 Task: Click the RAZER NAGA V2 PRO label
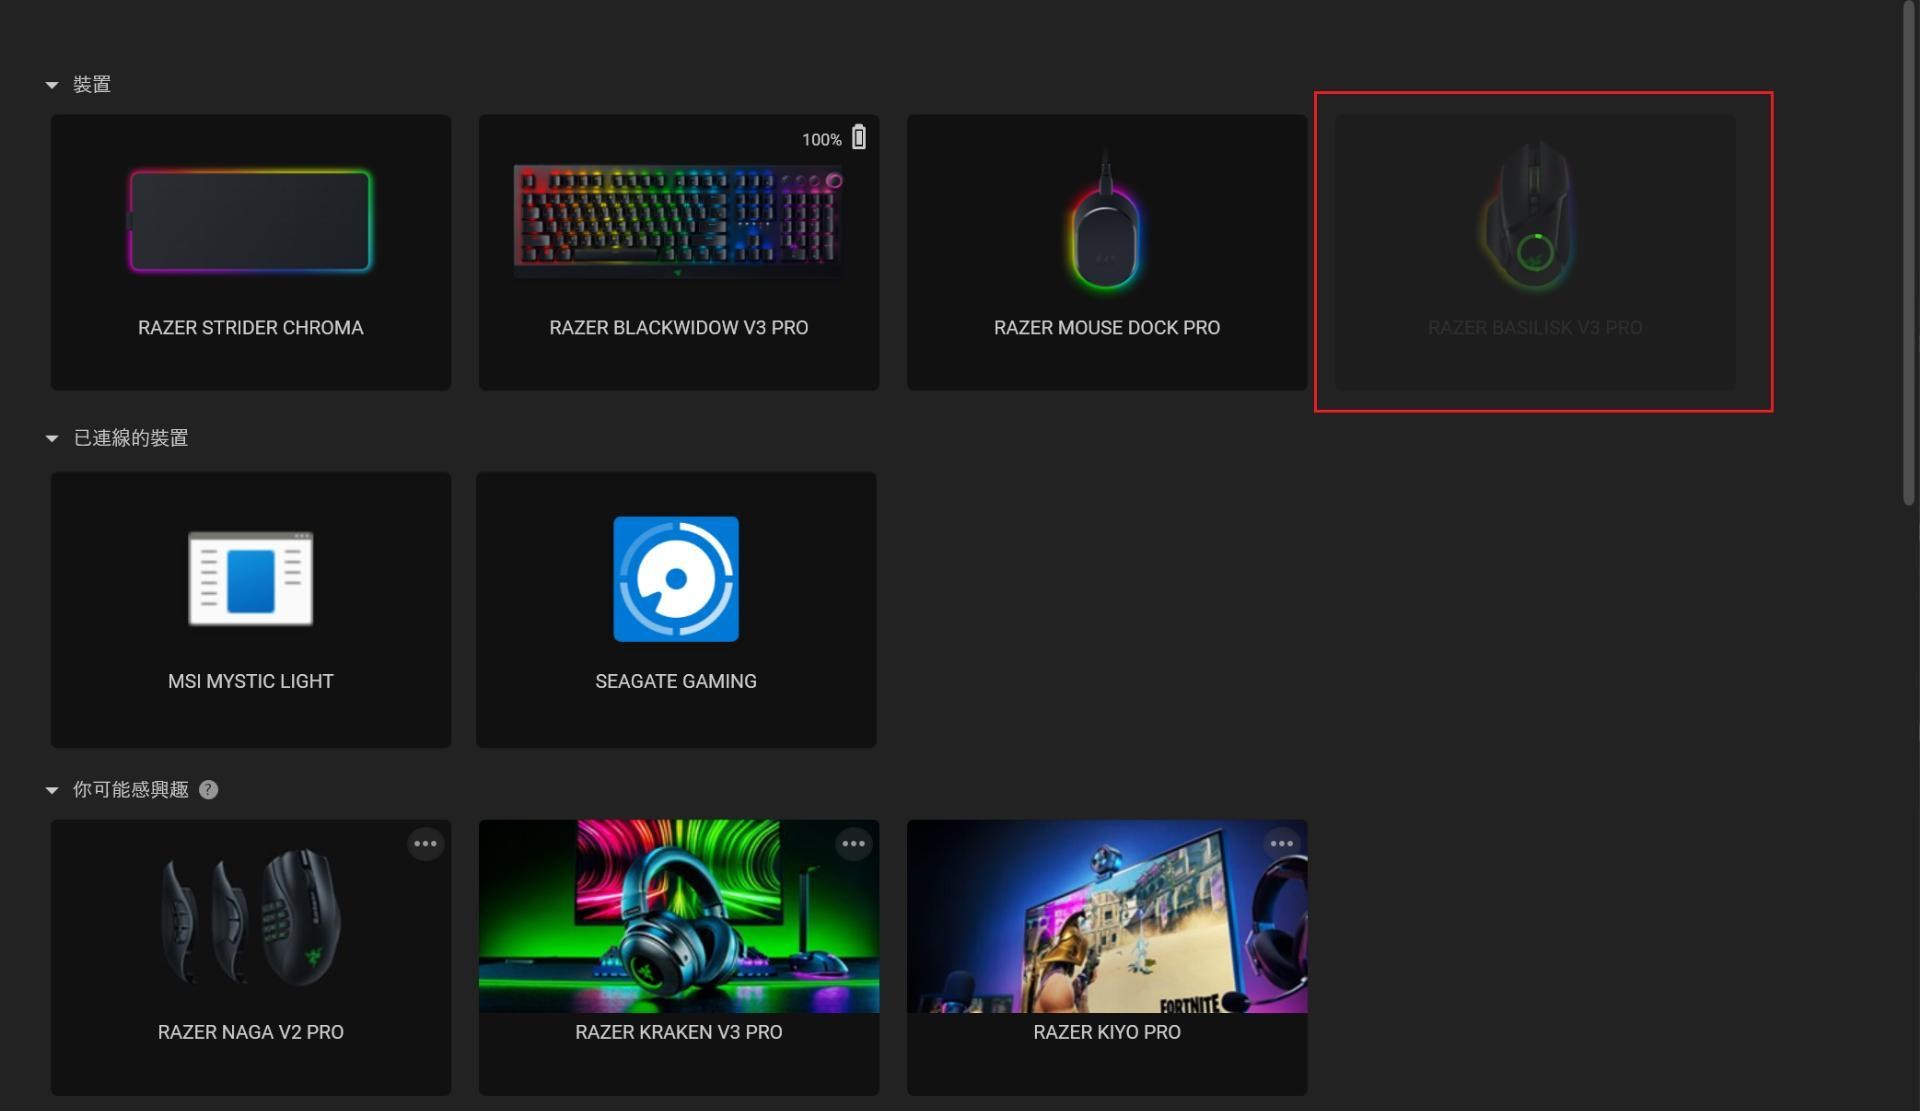pyautogui.click(x=250, y=1032)
